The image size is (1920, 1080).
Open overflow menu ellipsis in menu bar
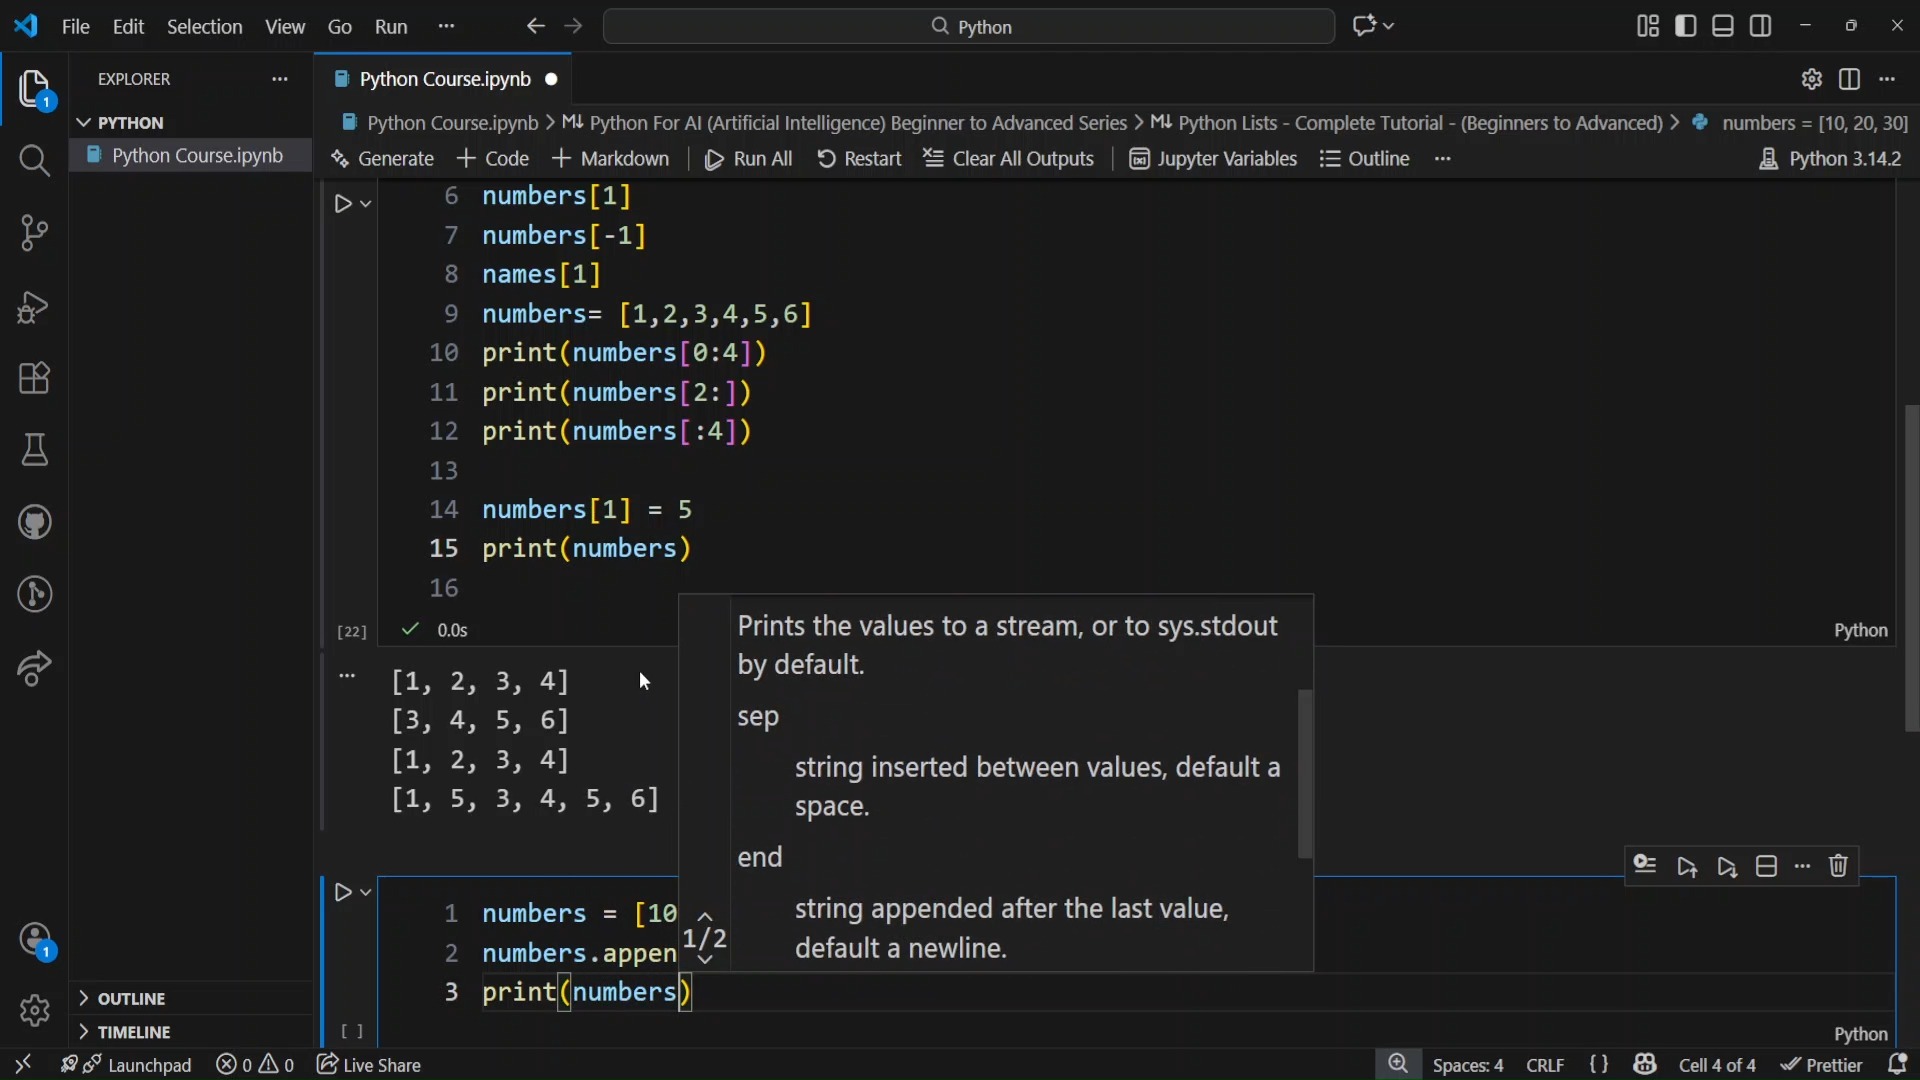click(x=448, y=27)
